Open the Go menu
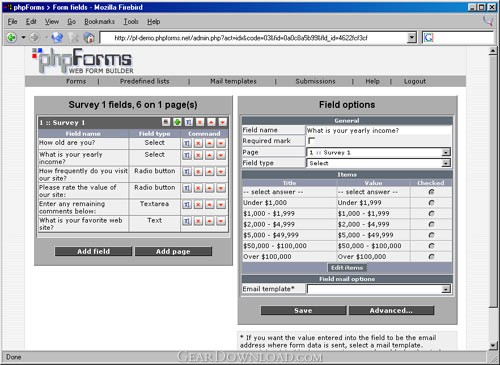This screenshot has height=365, width=500. coord(72,22)
